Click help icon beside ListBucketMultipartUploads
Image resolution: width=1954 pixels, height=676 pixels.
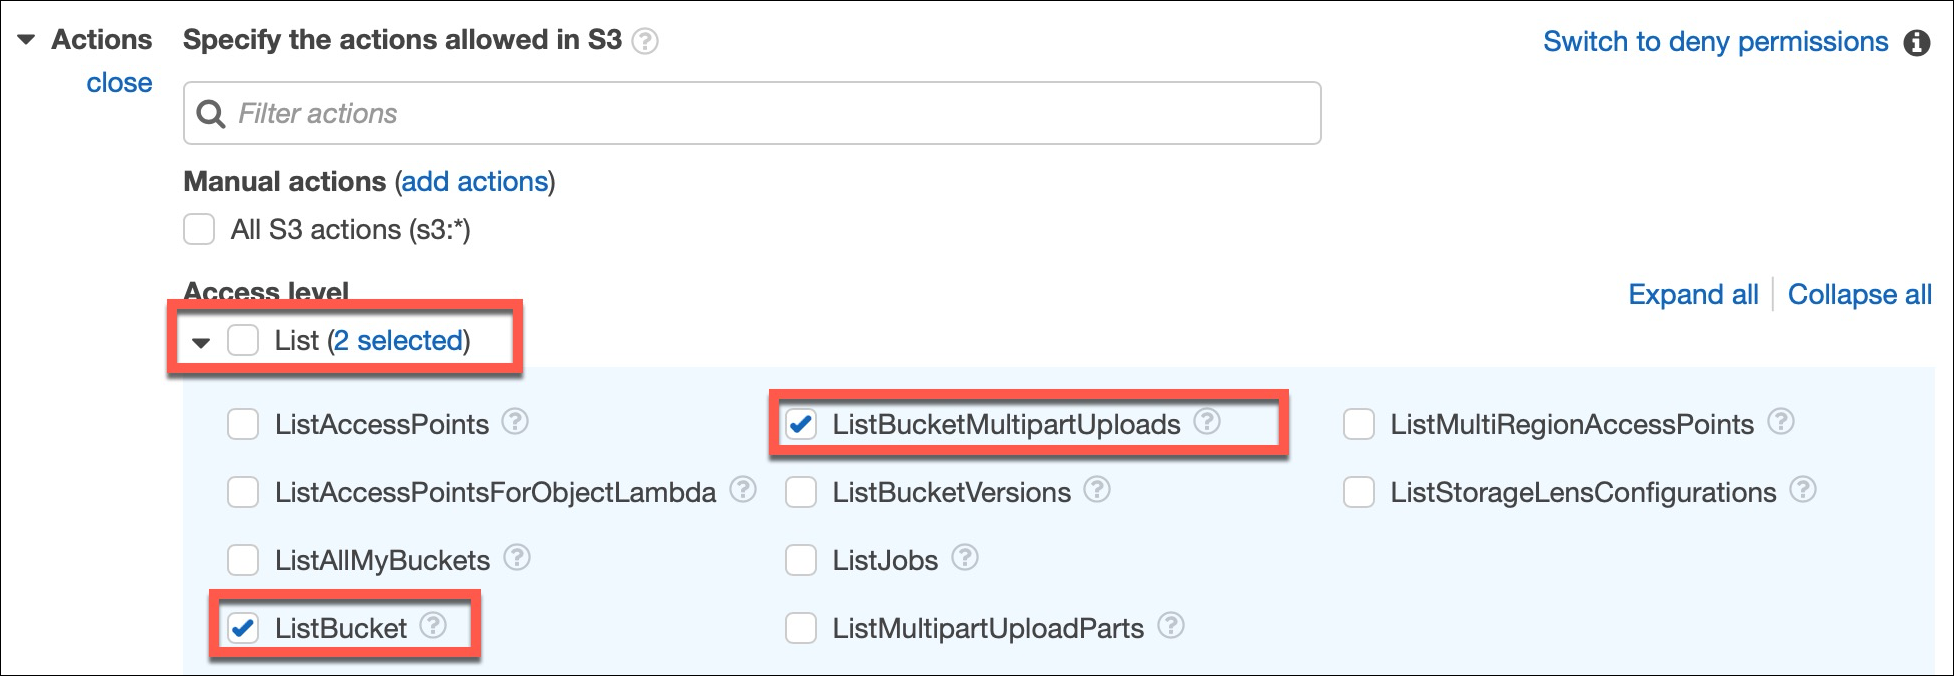(x=1207, y=422)
